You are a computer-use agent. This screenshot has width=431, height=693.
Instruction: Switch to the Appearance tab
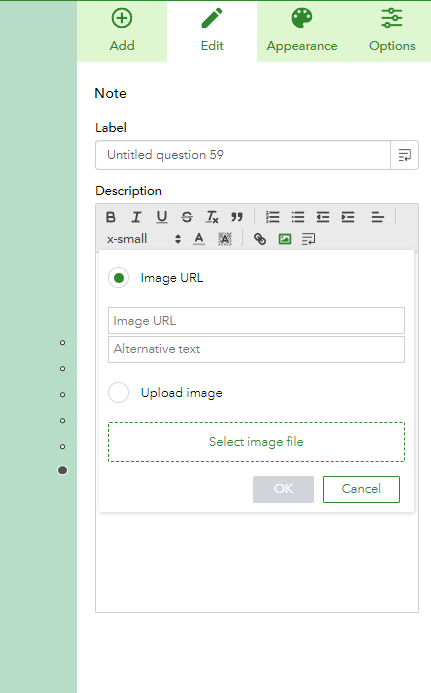point(302,31)
